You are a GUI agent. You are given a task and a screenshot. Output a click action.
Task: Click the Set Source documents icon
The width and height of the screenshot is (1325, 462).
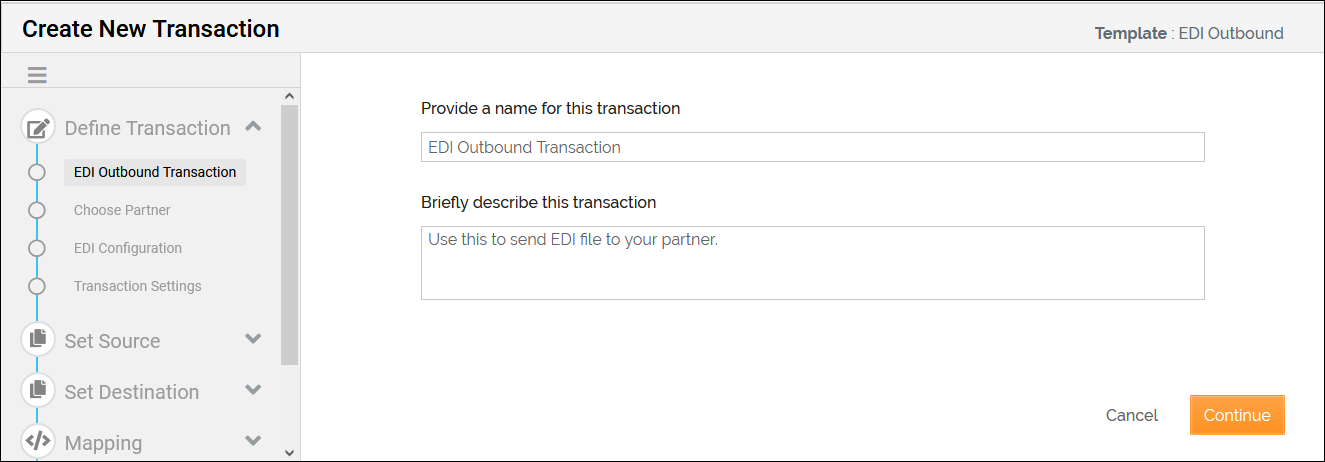tap(38, 339)
